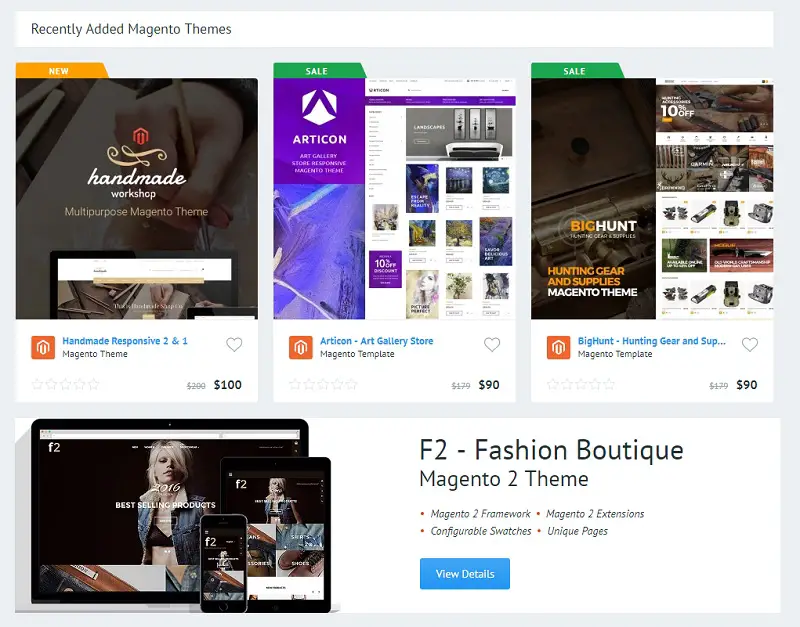Click the Configurable Swatches bullet
Viewport: 800px width, 627px height.
pos(481,531)
